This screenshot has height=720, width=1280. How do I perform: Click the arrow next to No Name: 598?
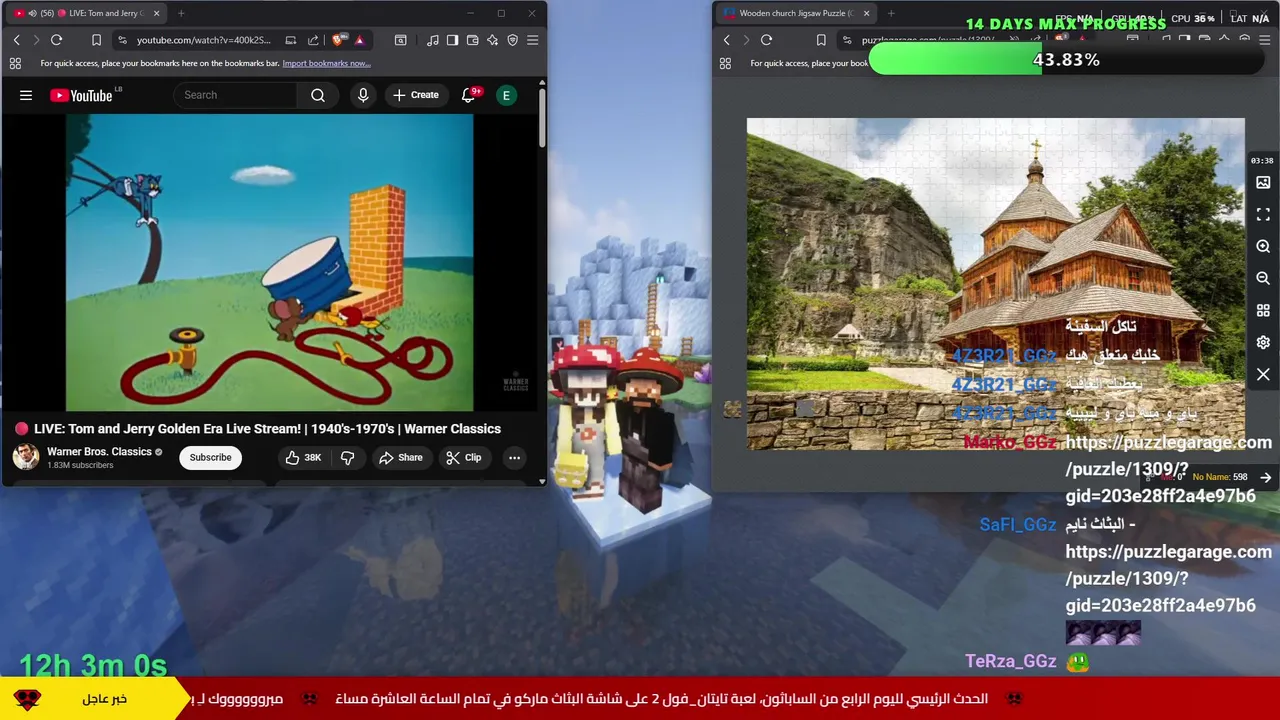1265,477
